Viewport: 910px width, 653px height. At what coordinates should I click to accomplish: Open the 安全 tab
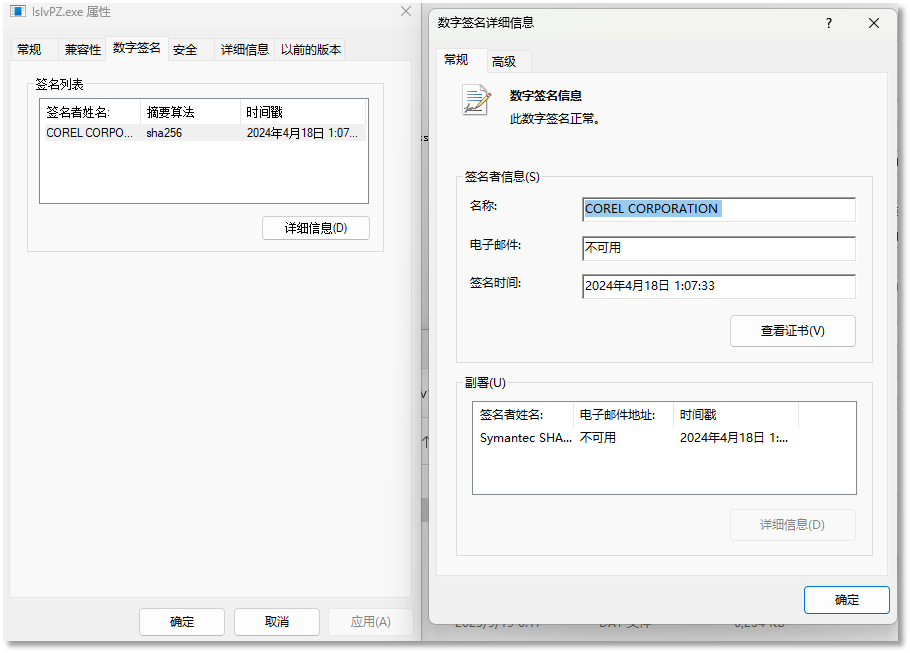[x=186, y=48]
